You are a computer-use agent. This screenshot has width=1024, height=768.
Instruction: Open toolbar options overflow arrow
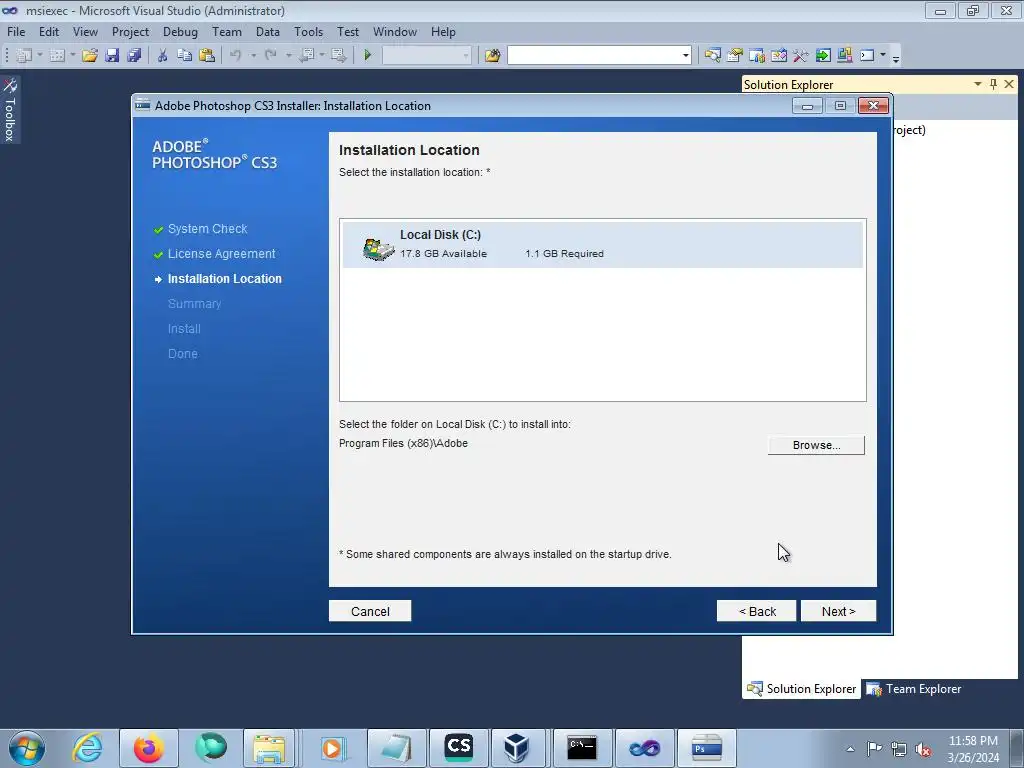coord(896,58)
